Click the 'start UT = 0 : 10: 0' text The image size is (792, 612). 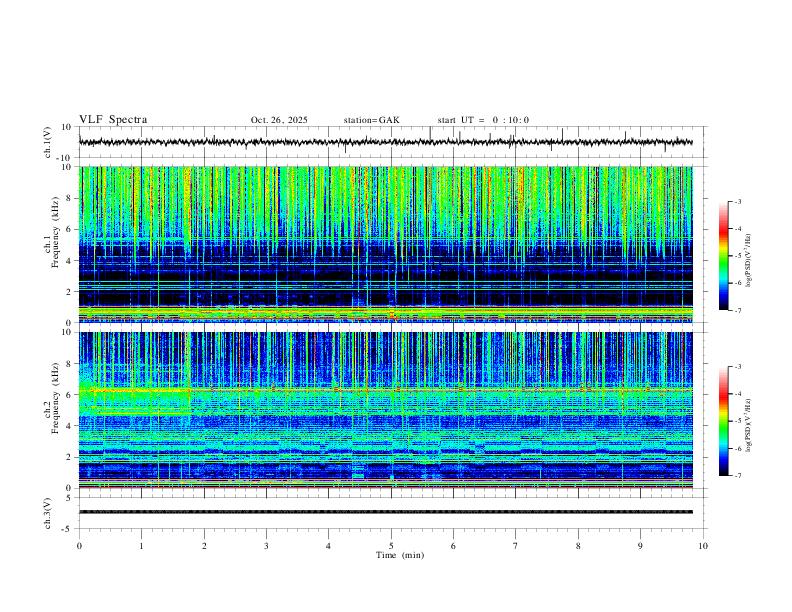click(483, 120)
